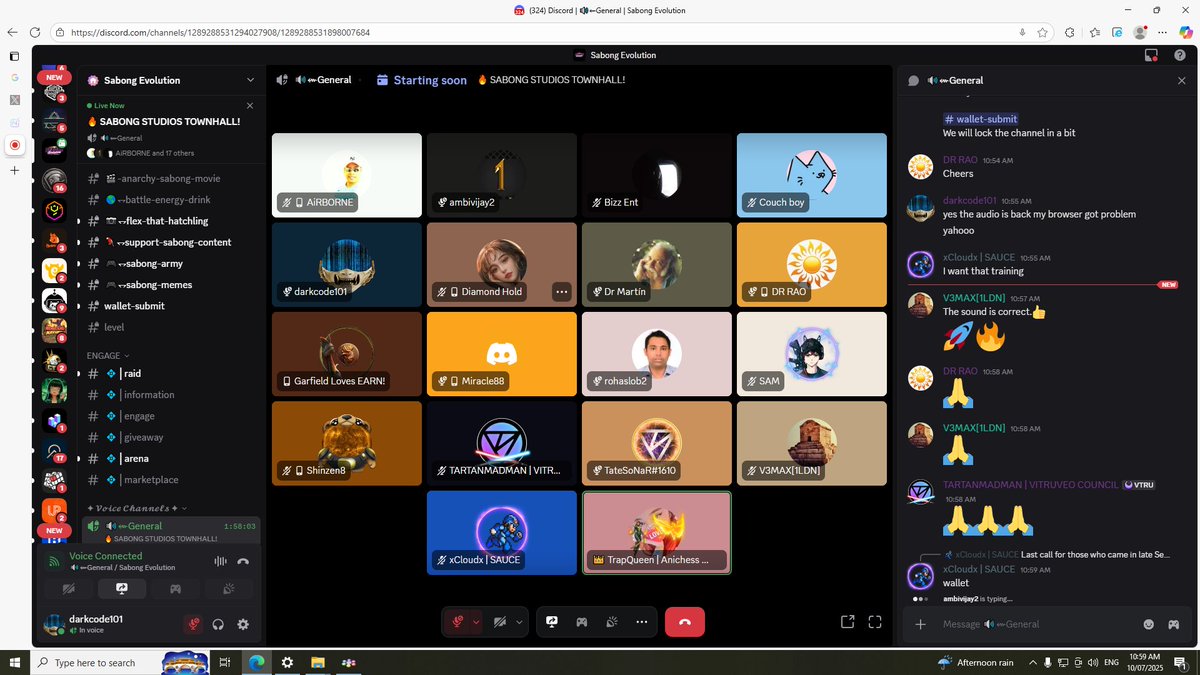Open game controller icon in message box
The image size is (1200, 675).
1174,624
